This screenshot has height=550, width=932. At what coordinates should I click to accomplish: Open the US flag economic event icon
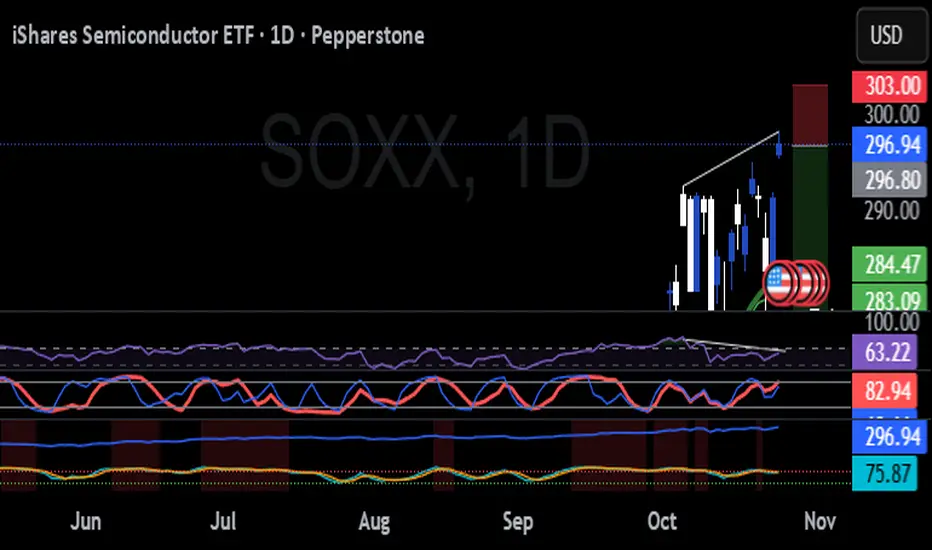click(780, 282)
